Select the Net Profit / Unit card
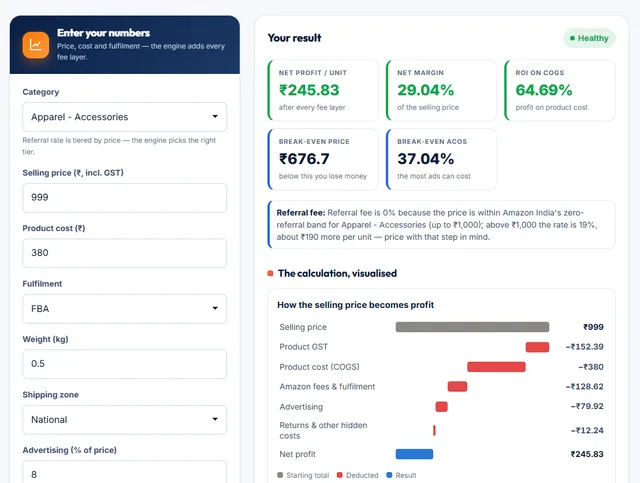 [x=323, y=90]
